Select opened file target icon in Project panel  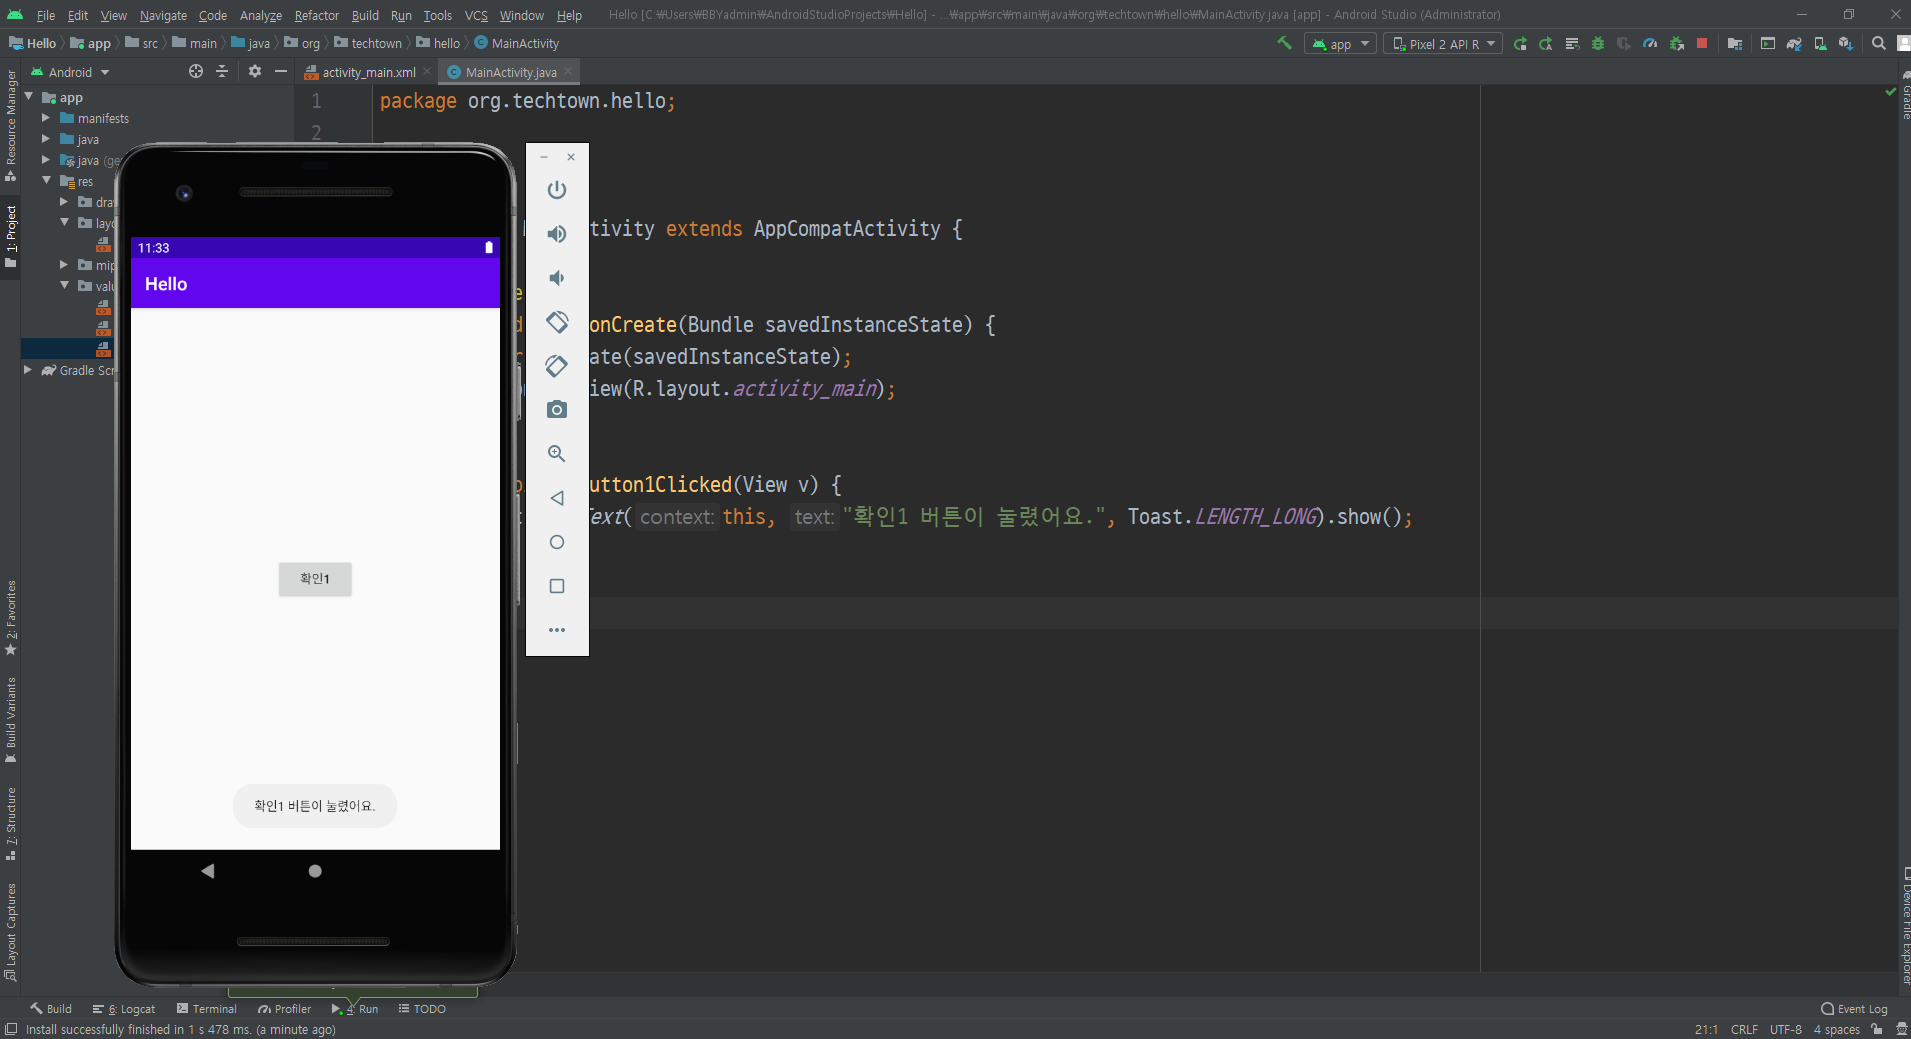[x=196, y=72]
